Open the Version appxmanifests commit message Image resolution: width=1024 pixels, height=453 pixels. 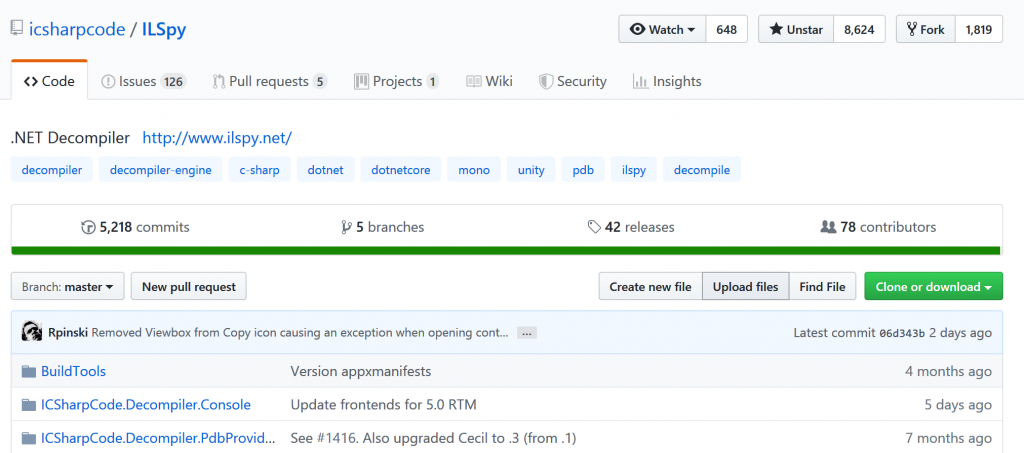360,371
